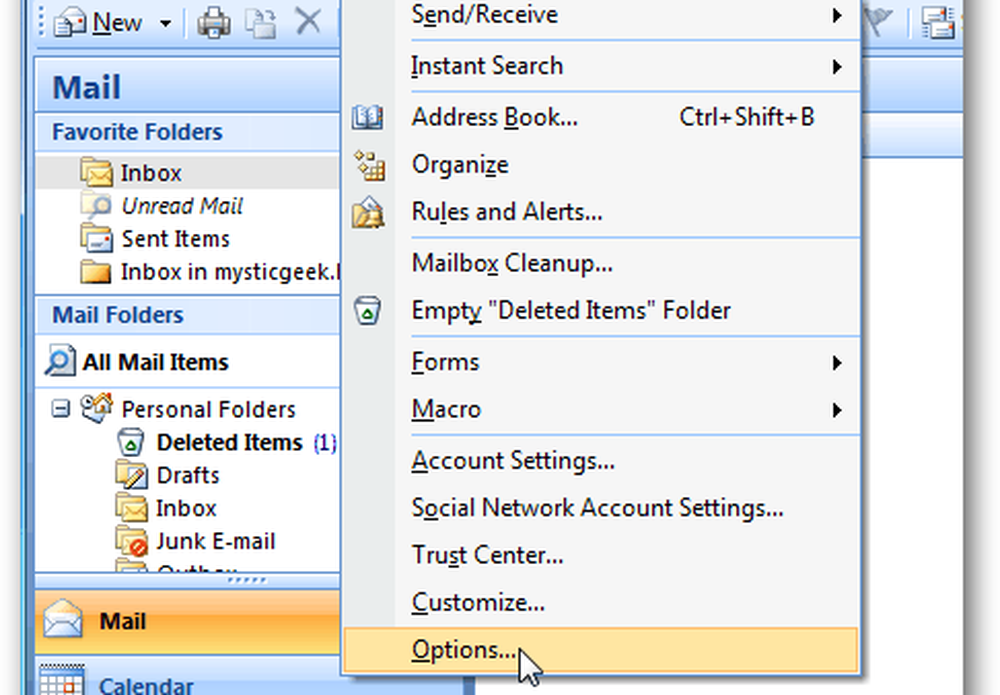Open Instant Search submenu

(602, 66)
